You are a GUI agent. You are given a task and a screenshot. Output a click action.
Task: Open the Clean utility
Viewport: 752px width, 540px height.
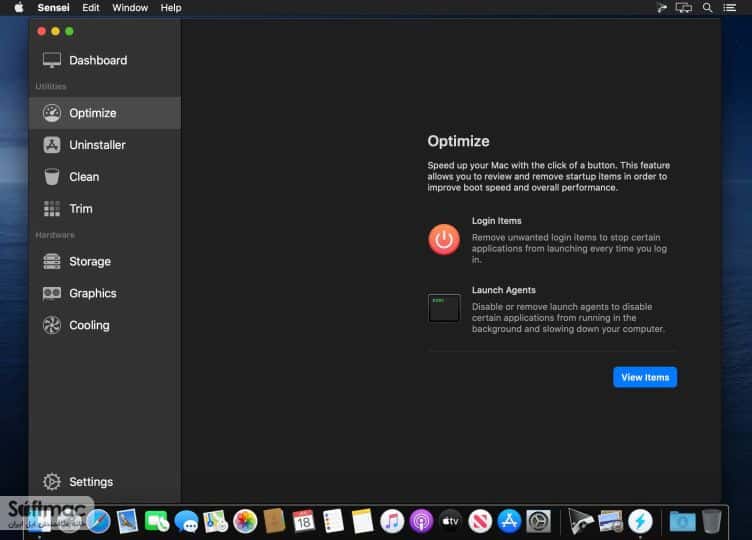(x=105, y=177)
